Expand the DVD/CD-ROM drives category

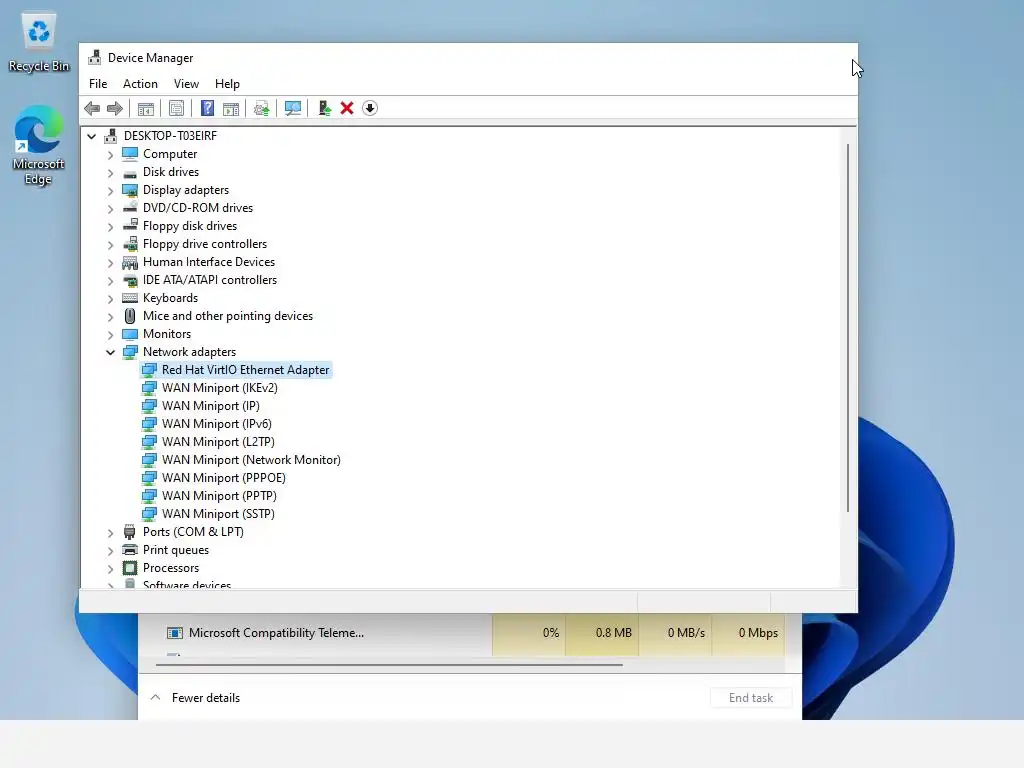click(110, 208)
